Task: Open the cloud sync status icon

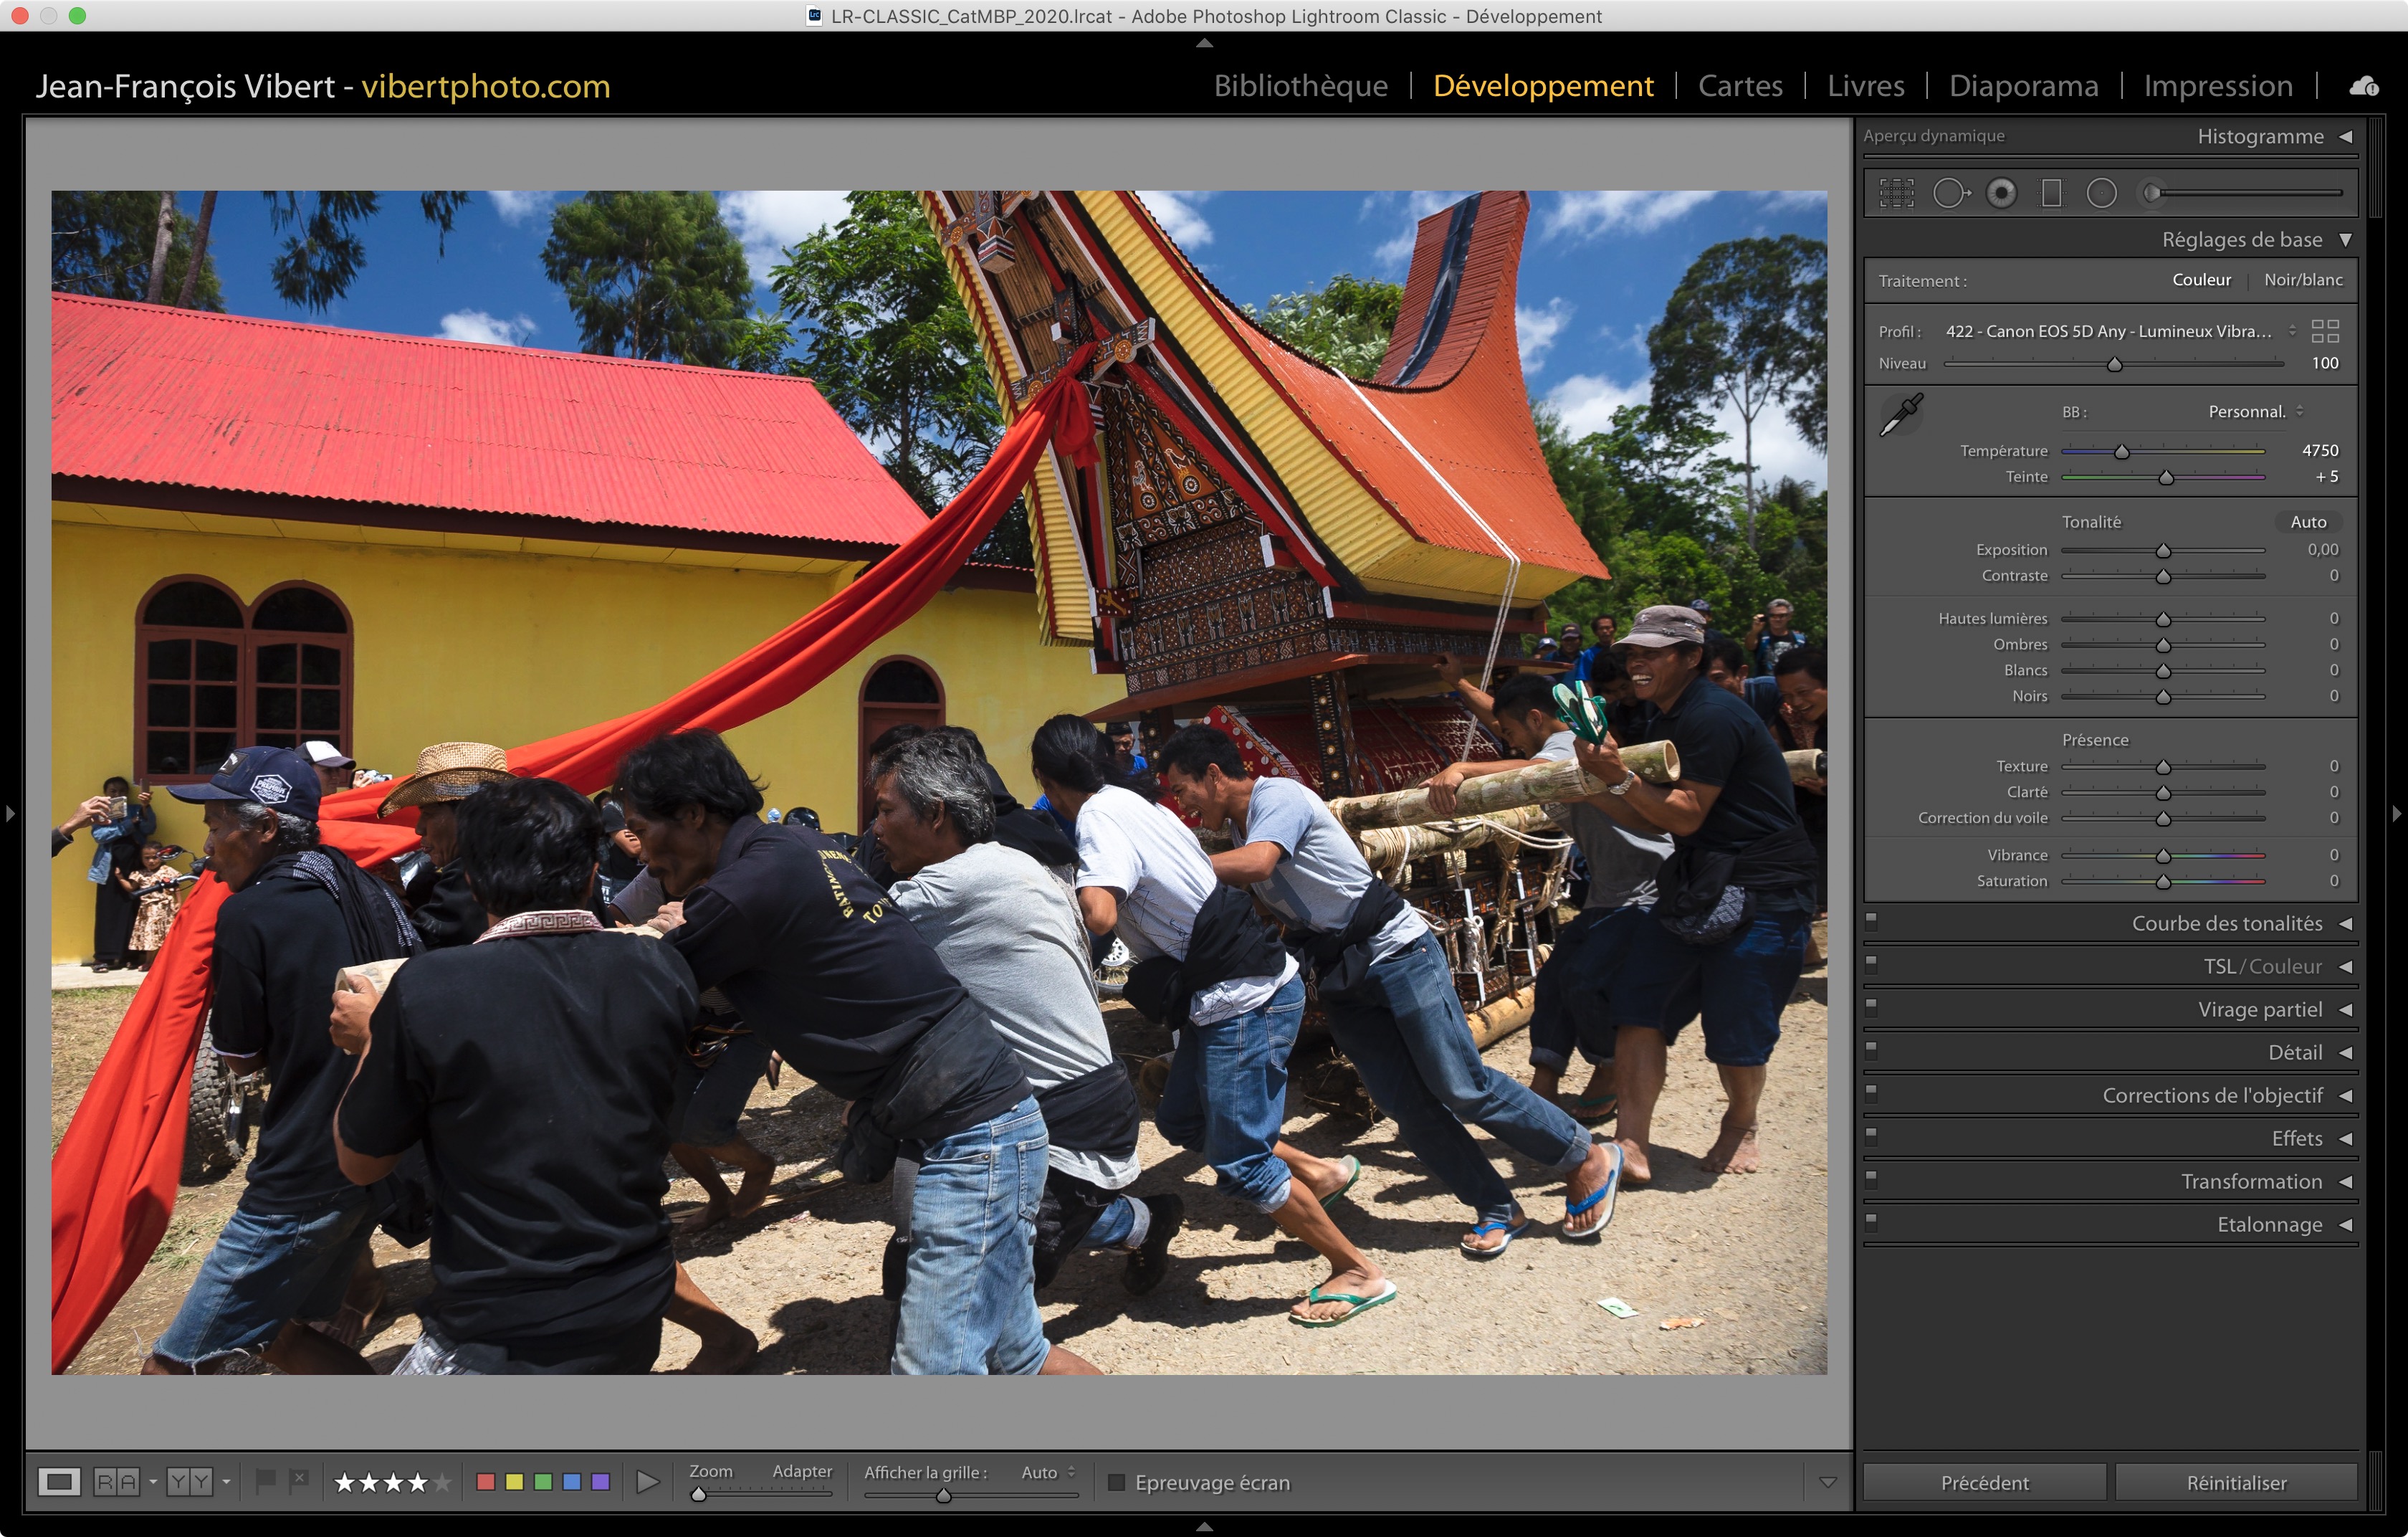Action: pyautogui.click(x=2364, y=86)
